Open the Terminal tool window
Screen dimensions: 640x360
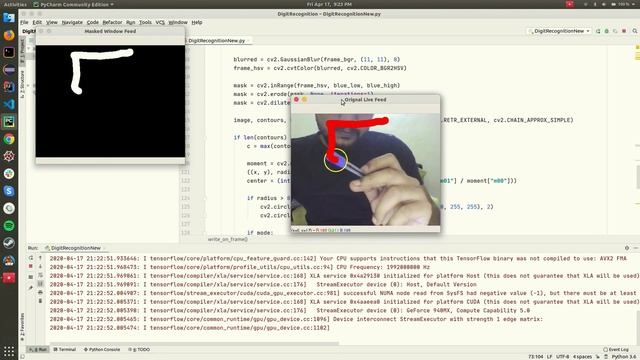(64, 350)
